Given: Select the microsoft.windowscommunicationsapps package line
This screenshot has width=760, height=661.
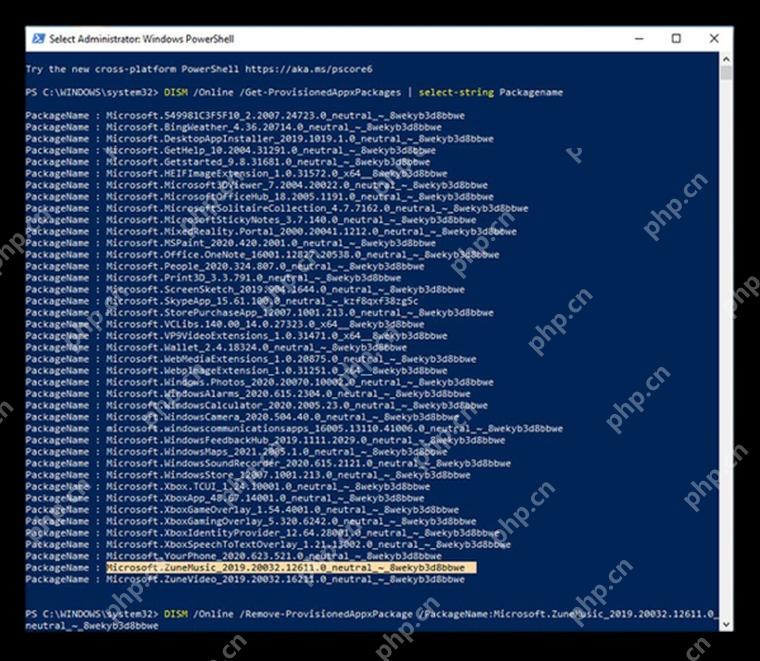Looking at the screenshot, I should pyautogui.click(x=294, y=428).
